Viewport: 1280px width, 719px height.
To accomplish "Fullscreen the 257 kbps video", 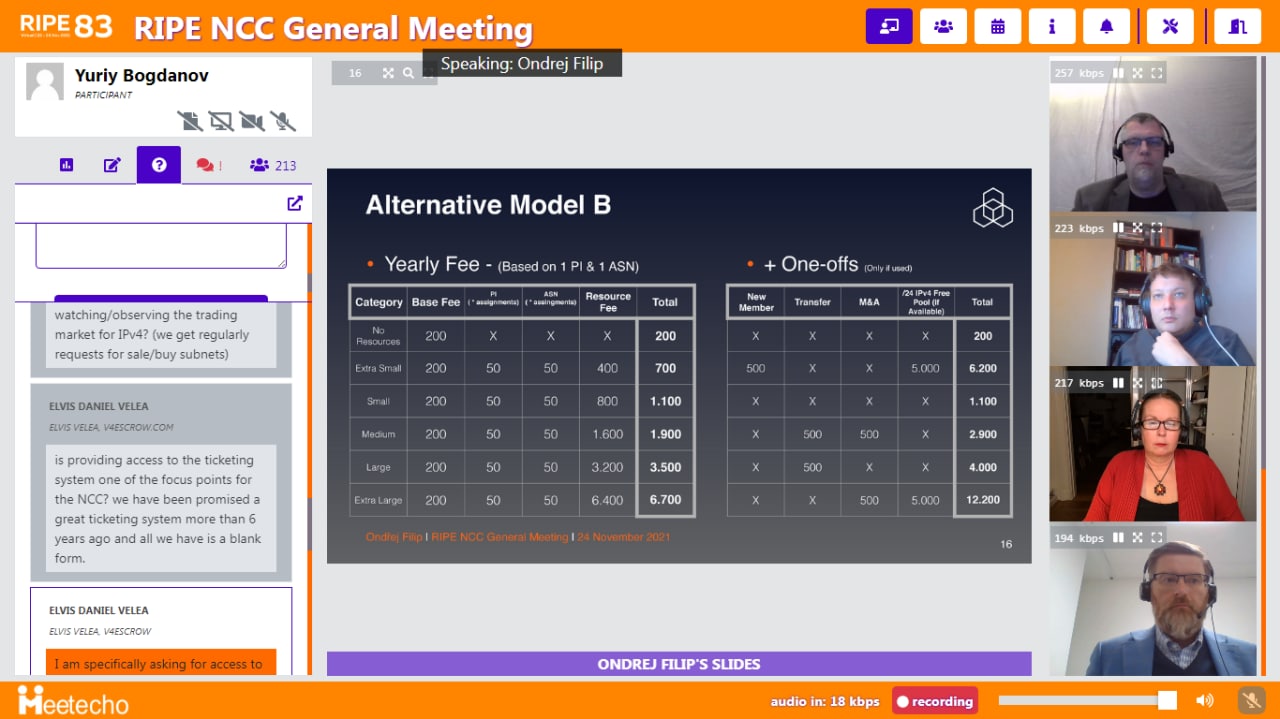I will pyautogui.click(x=1157, y=73).
